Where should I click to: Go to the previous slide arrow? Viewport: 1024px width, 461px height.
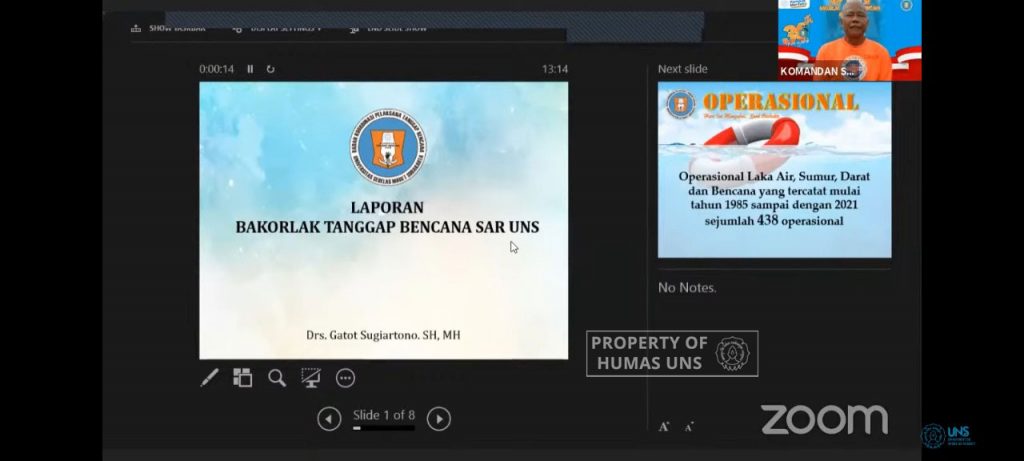[329, 419]
